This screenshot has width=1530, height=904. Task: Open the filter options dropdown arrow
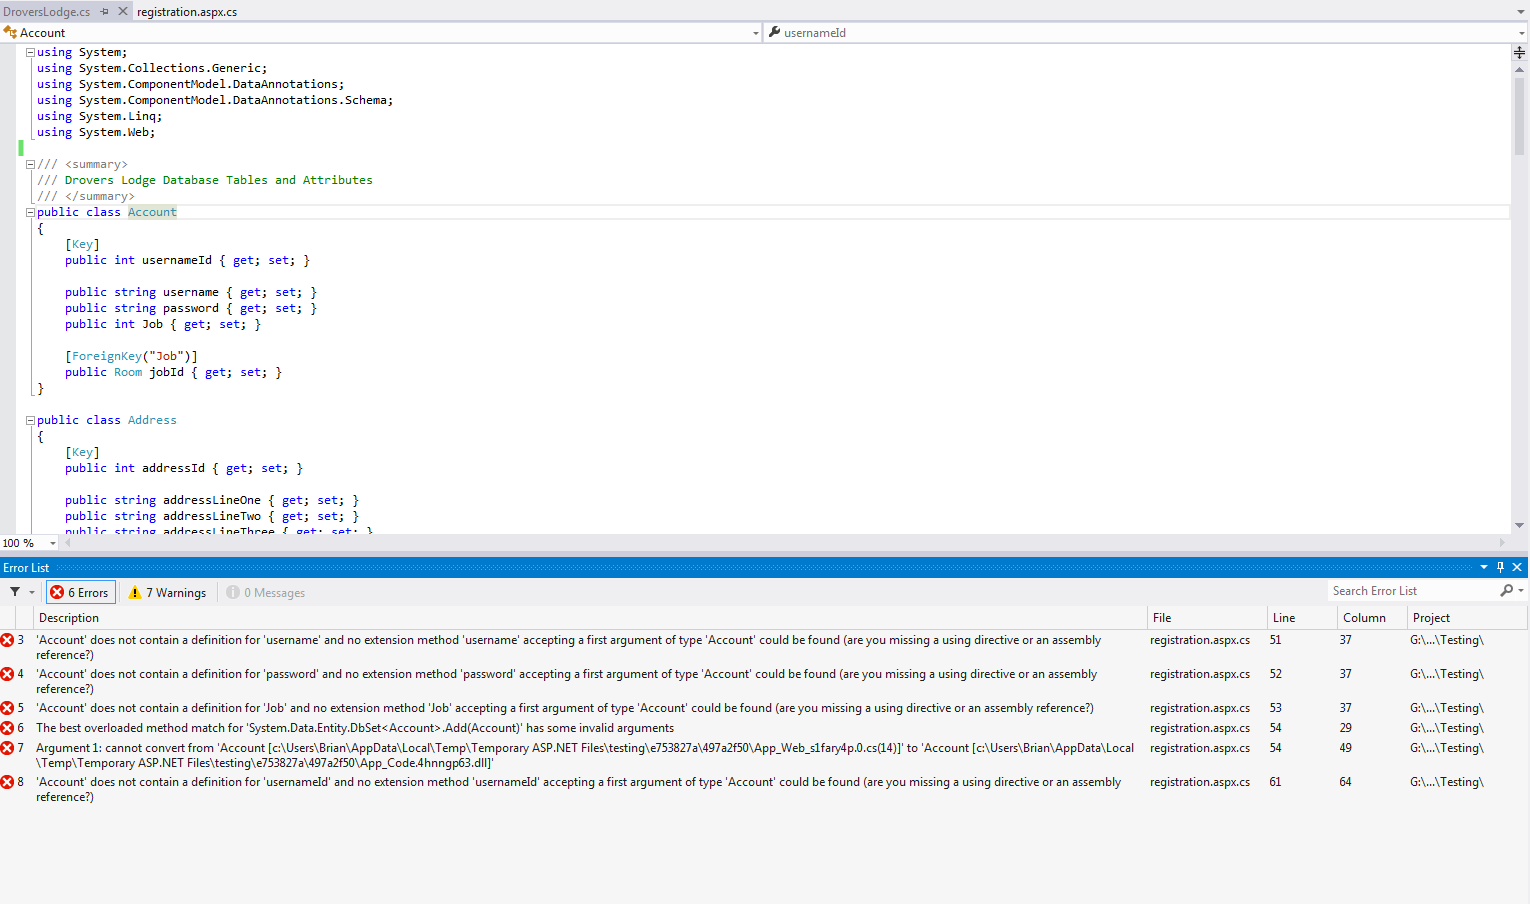pyautogui.click(x=32, y=592)
